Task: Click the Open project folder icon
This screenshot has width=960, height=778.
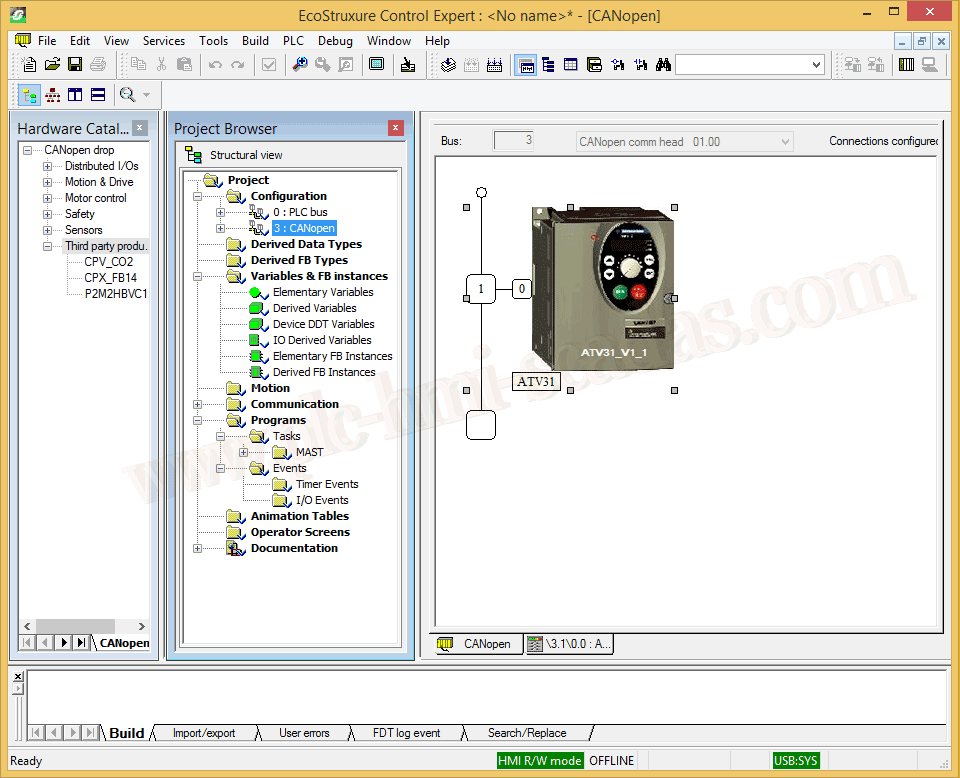Action: [x=52, y=65]
